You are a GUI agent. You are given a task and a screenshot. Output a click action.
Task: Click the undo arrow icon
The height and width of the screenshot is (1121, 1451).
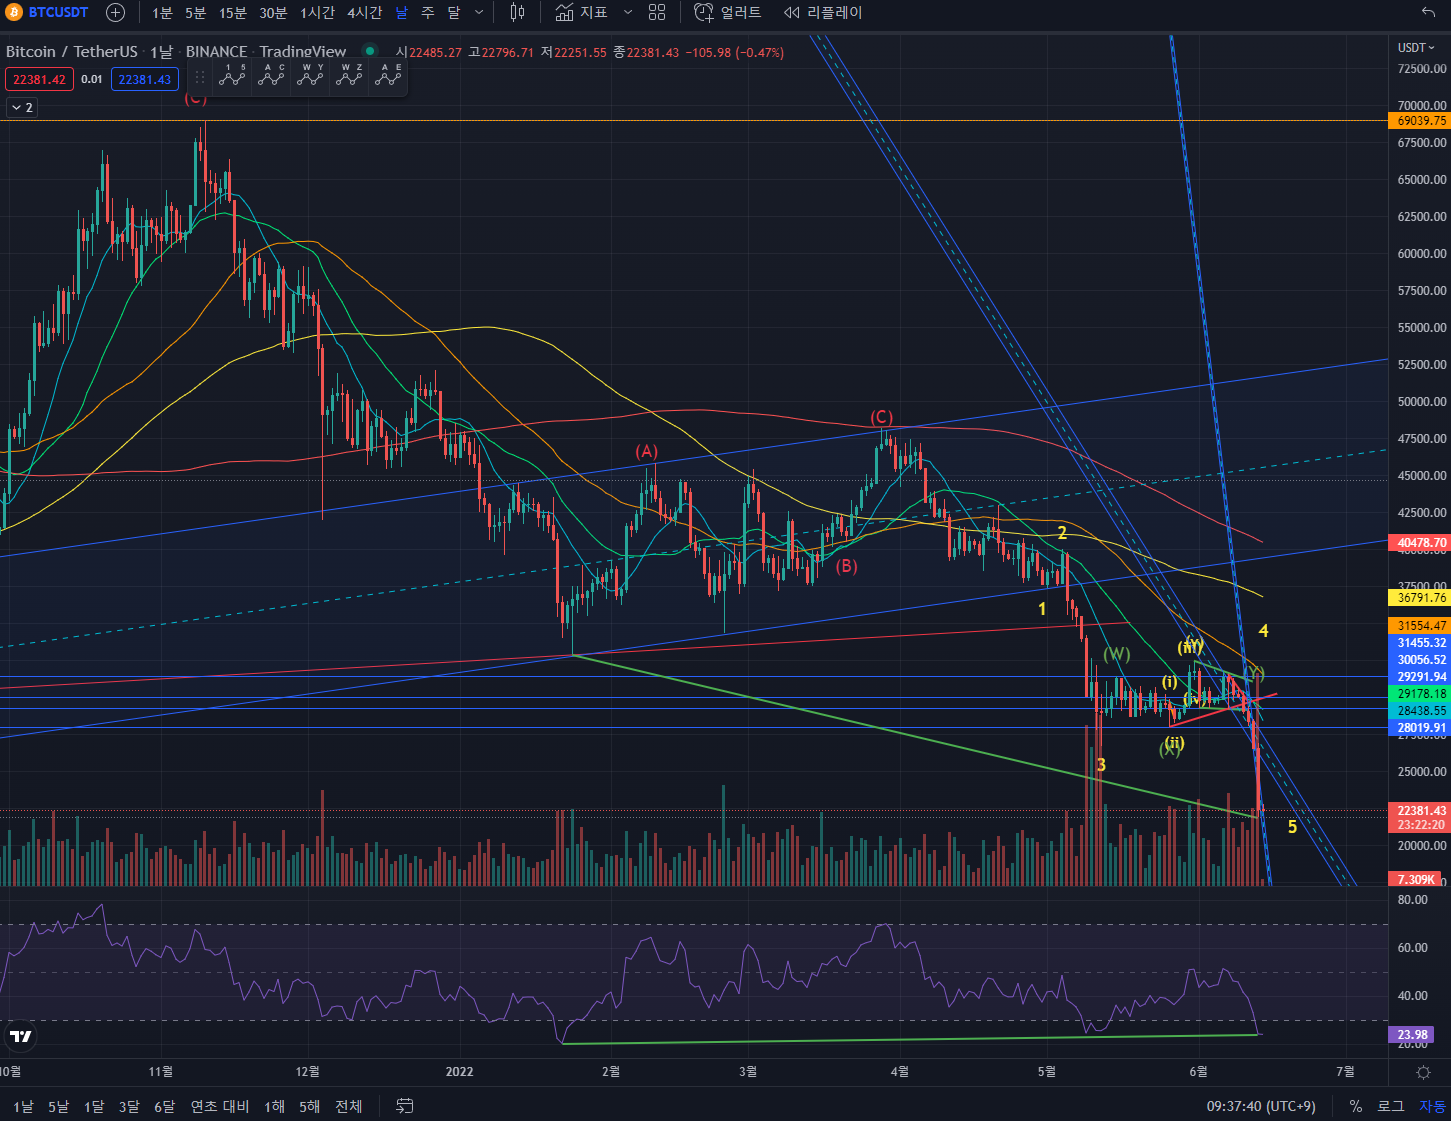[x=1428, y=13]
